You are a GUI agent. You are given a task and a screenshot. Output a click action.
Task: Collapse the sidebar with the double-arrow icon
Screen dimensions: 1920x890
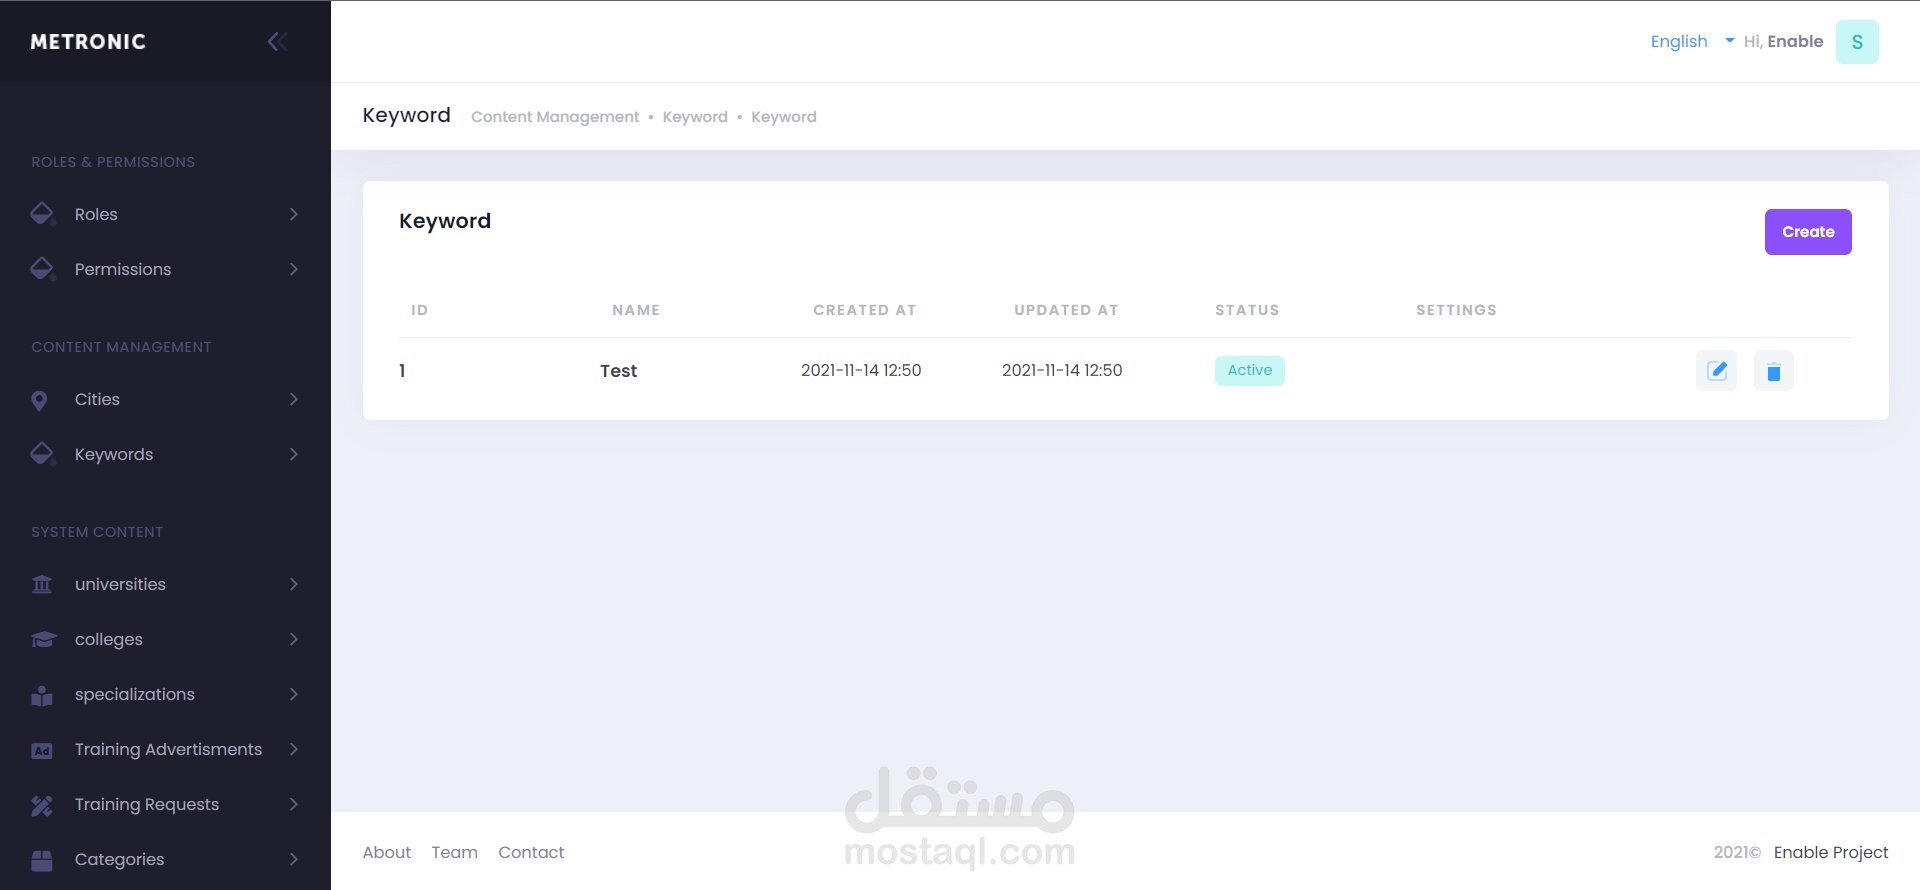277,41
